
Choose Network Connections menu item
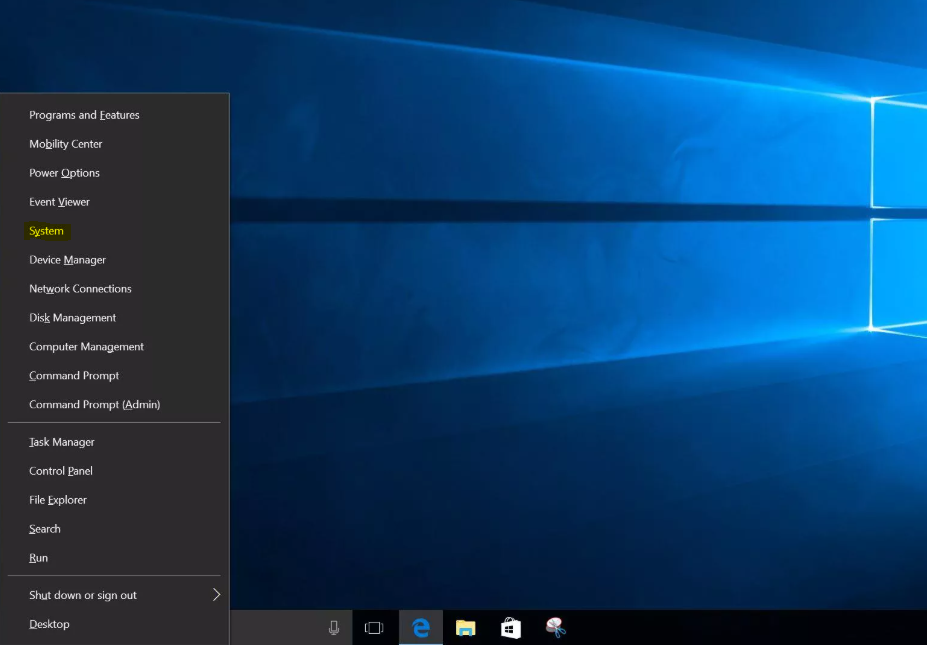pos(80,289)
